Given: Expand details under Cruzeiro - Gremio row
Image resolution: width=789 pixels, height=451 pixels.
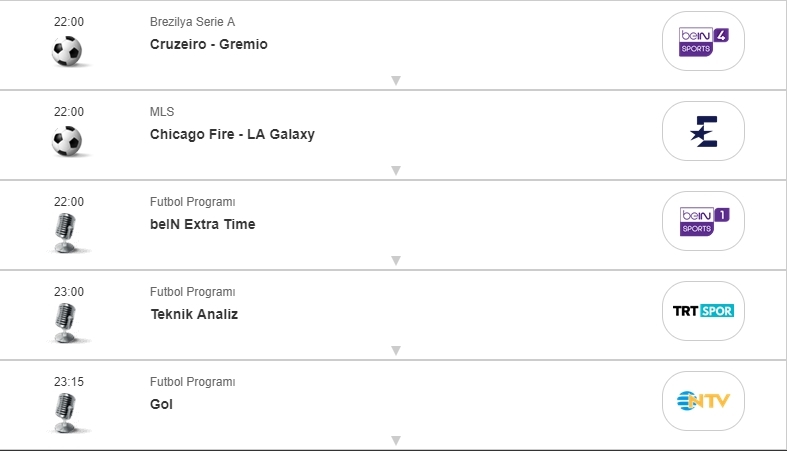Looking at the screenshot, I should coord(396,80).
